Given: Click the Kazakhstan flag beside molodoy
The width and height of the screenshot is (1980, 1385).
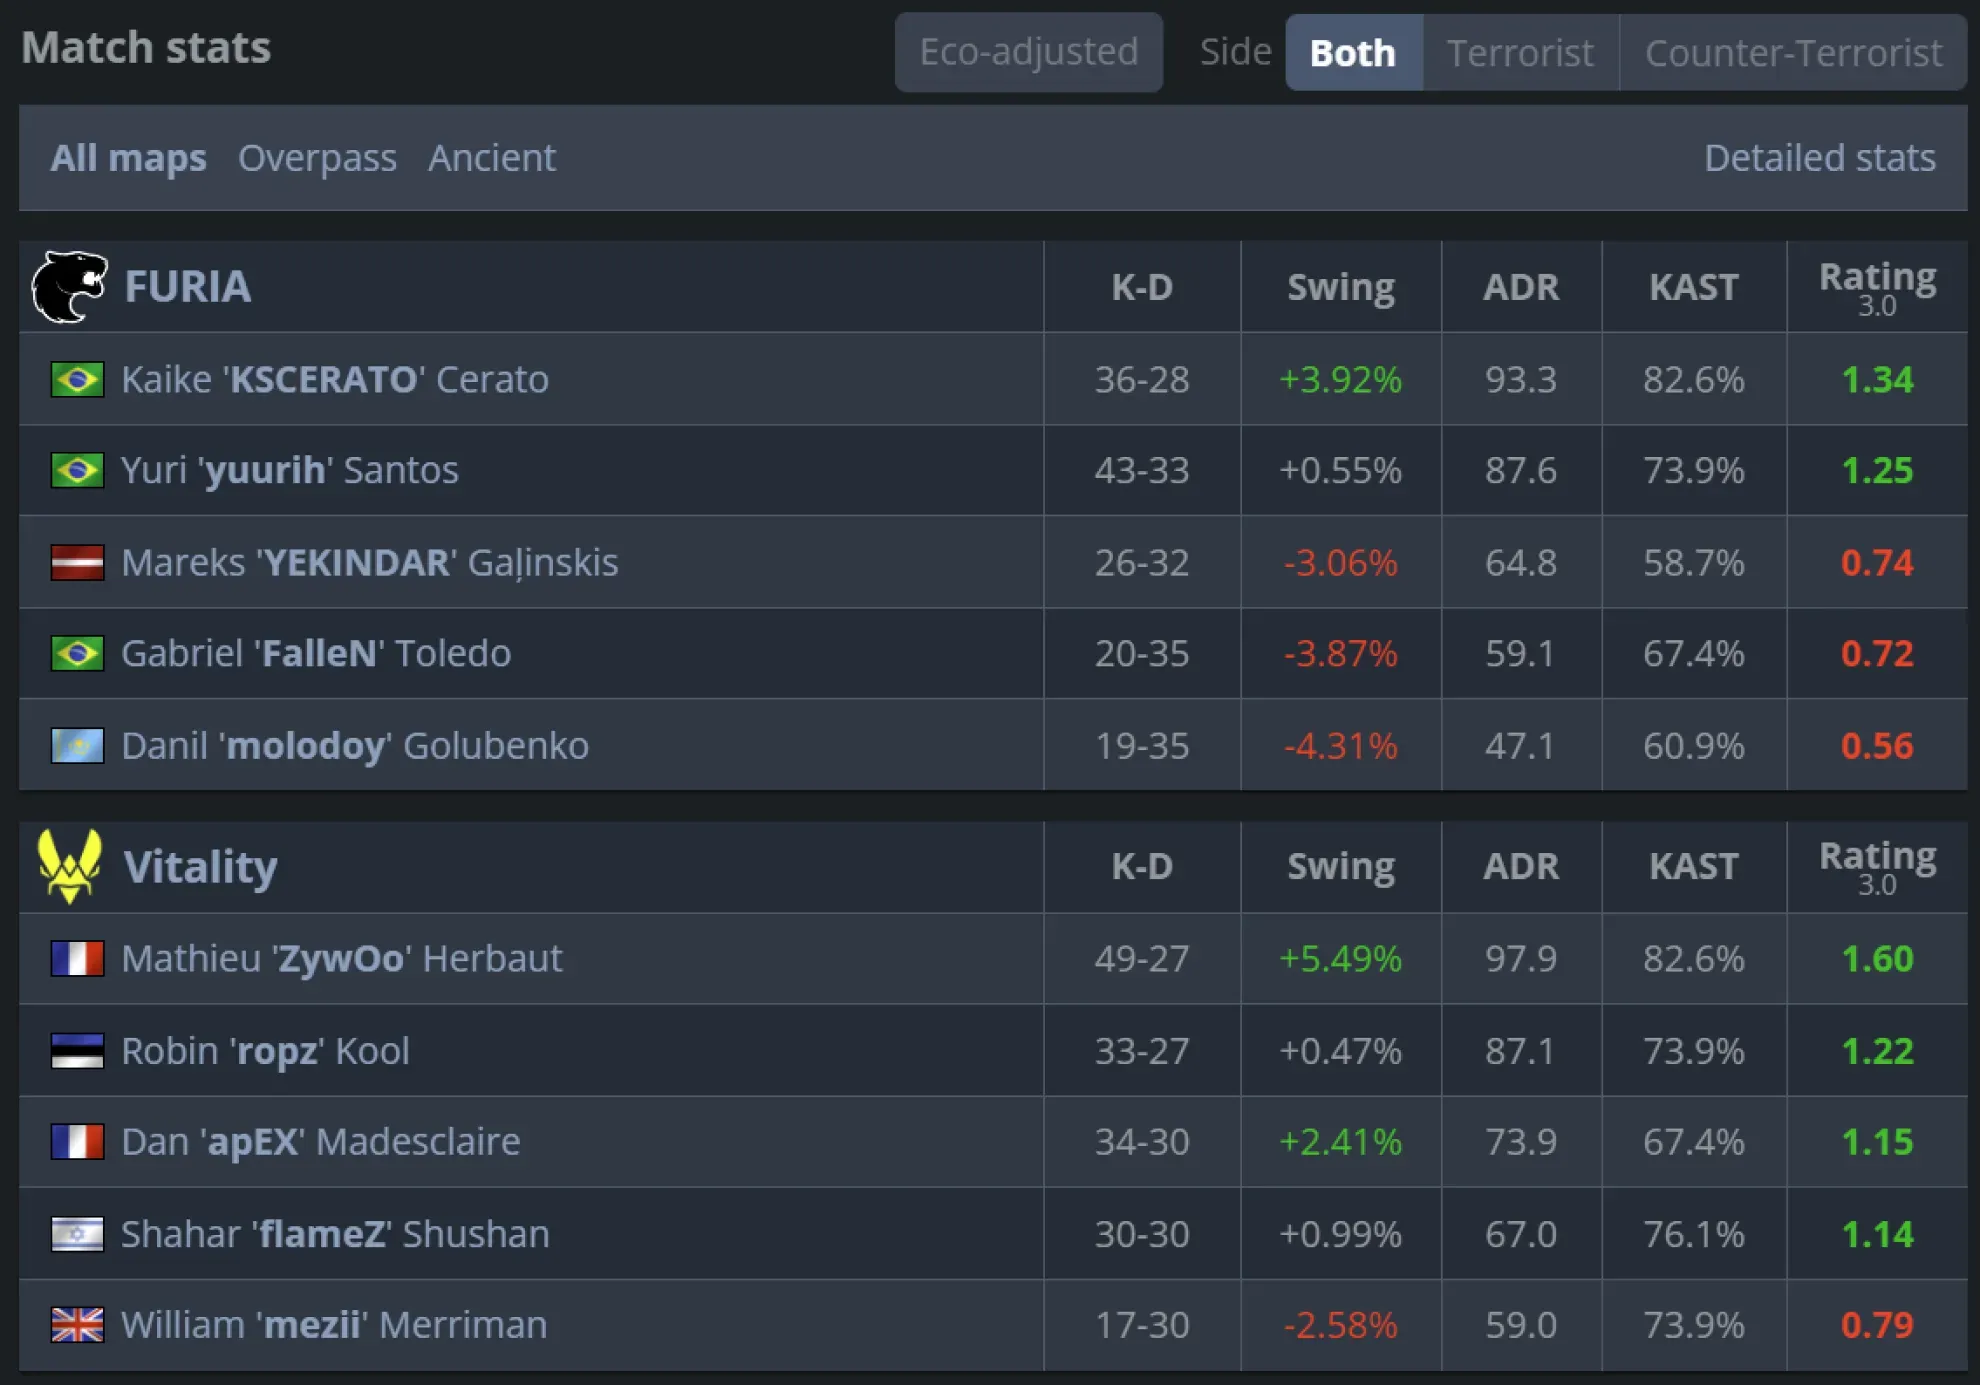Looking at the screenshot, I should tap(77, 746).
